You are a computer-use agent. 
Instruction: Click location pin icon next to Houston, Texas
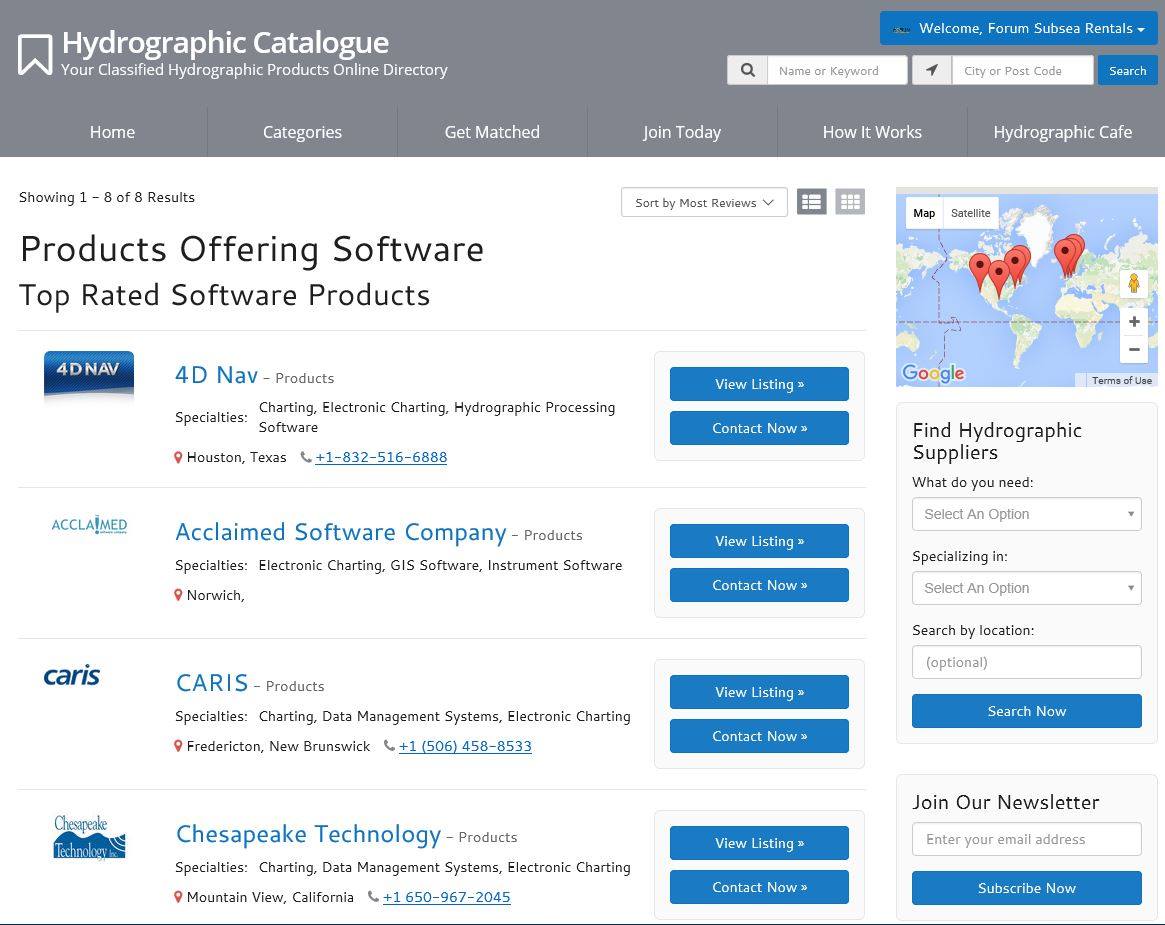[x=178, y=458]
